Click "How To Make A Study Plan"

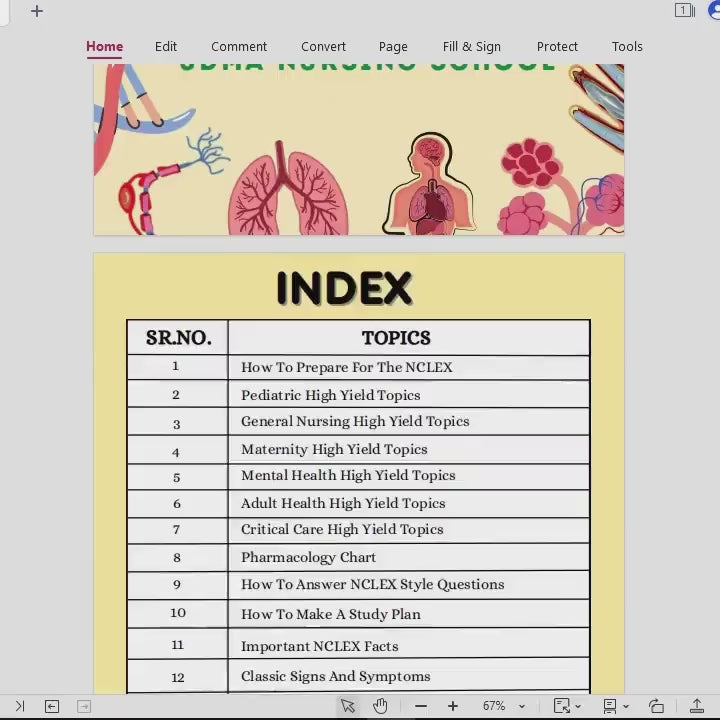pos(331,614)
